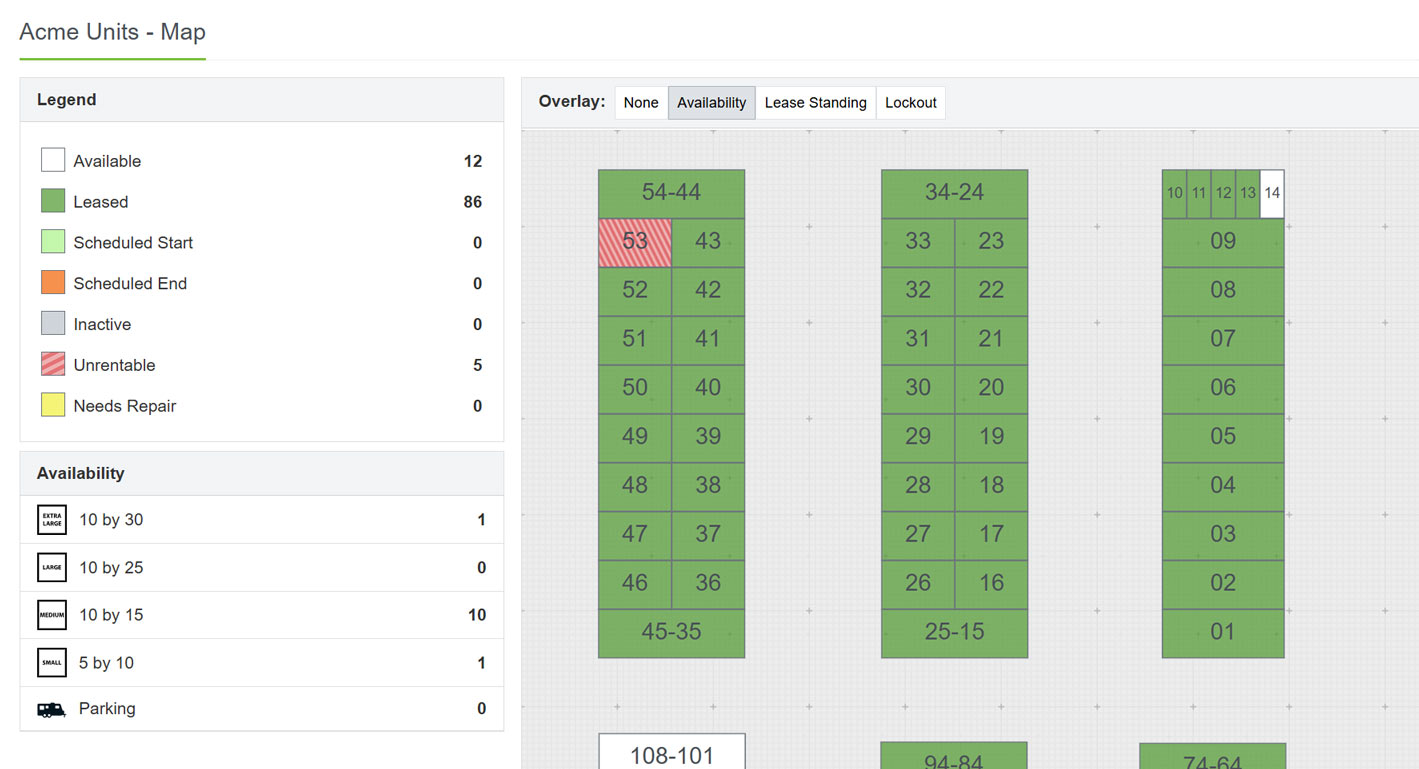Click unit 50 on the map
Viewport: 1419px width, 769px height.
point(635,389)
